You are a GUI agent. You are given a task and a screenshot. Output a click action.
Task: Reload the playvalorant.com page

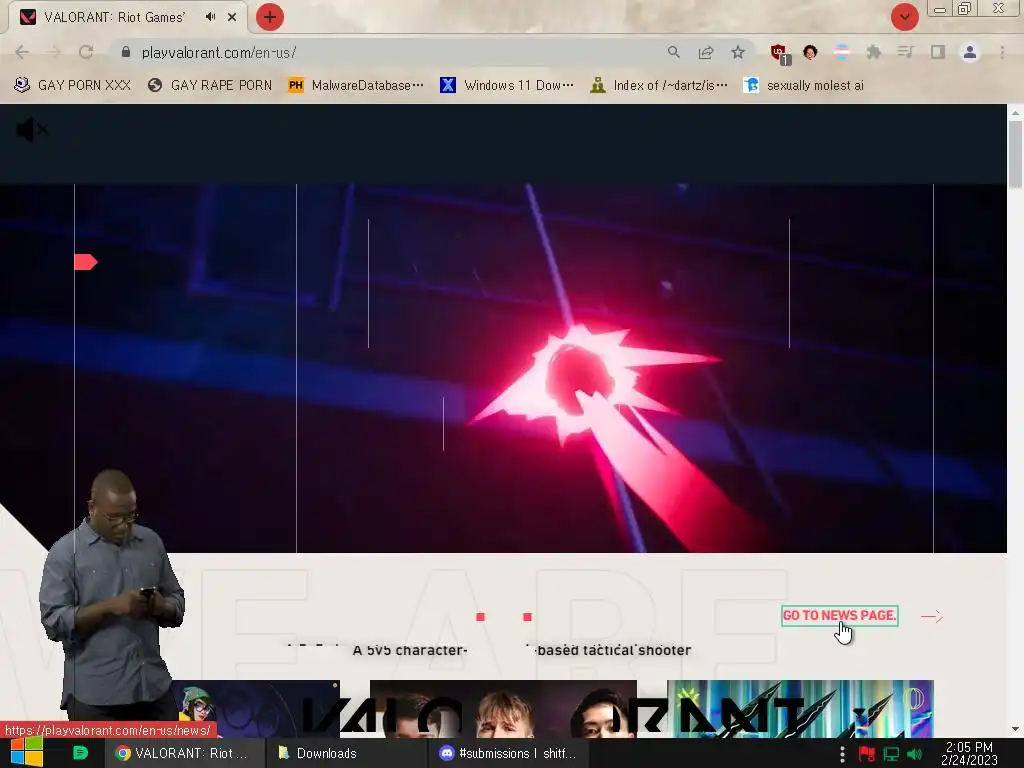click(x=86, y=52)
